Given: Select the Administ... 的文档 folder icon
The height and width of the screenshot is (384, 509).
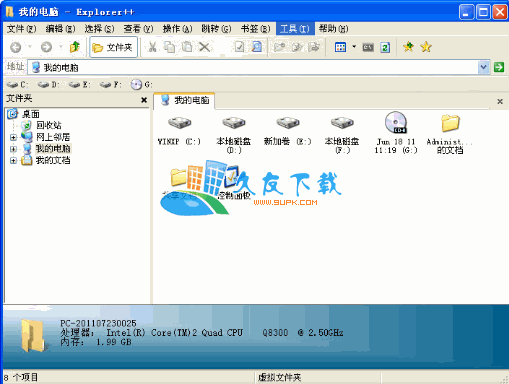Looking at the screenshot, I should (450, 123).
